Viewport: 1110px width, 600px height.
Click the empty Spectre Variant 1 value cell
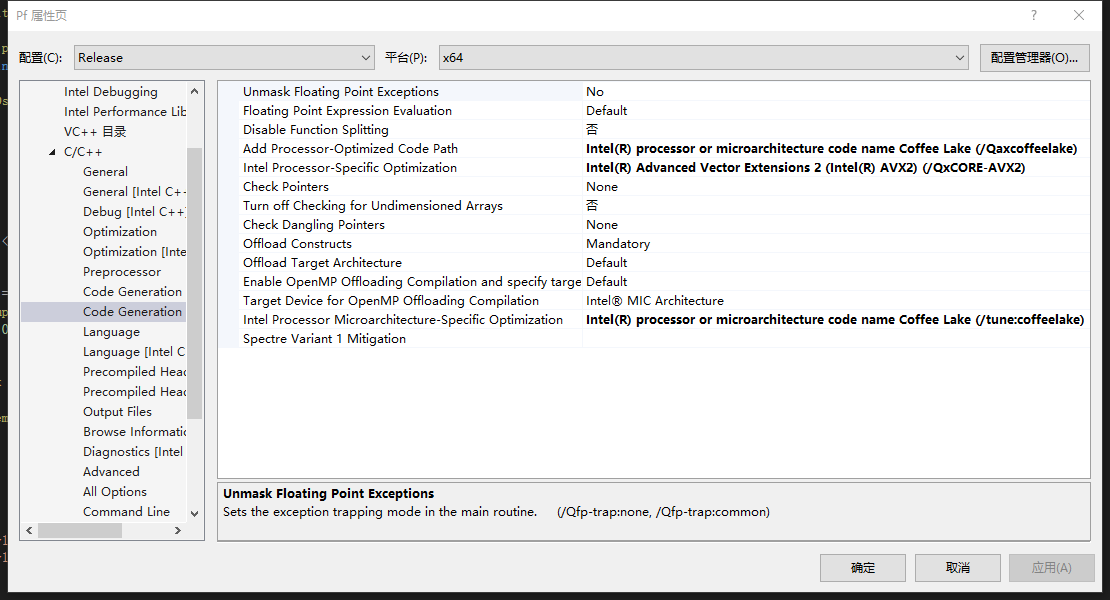[836, 339]
